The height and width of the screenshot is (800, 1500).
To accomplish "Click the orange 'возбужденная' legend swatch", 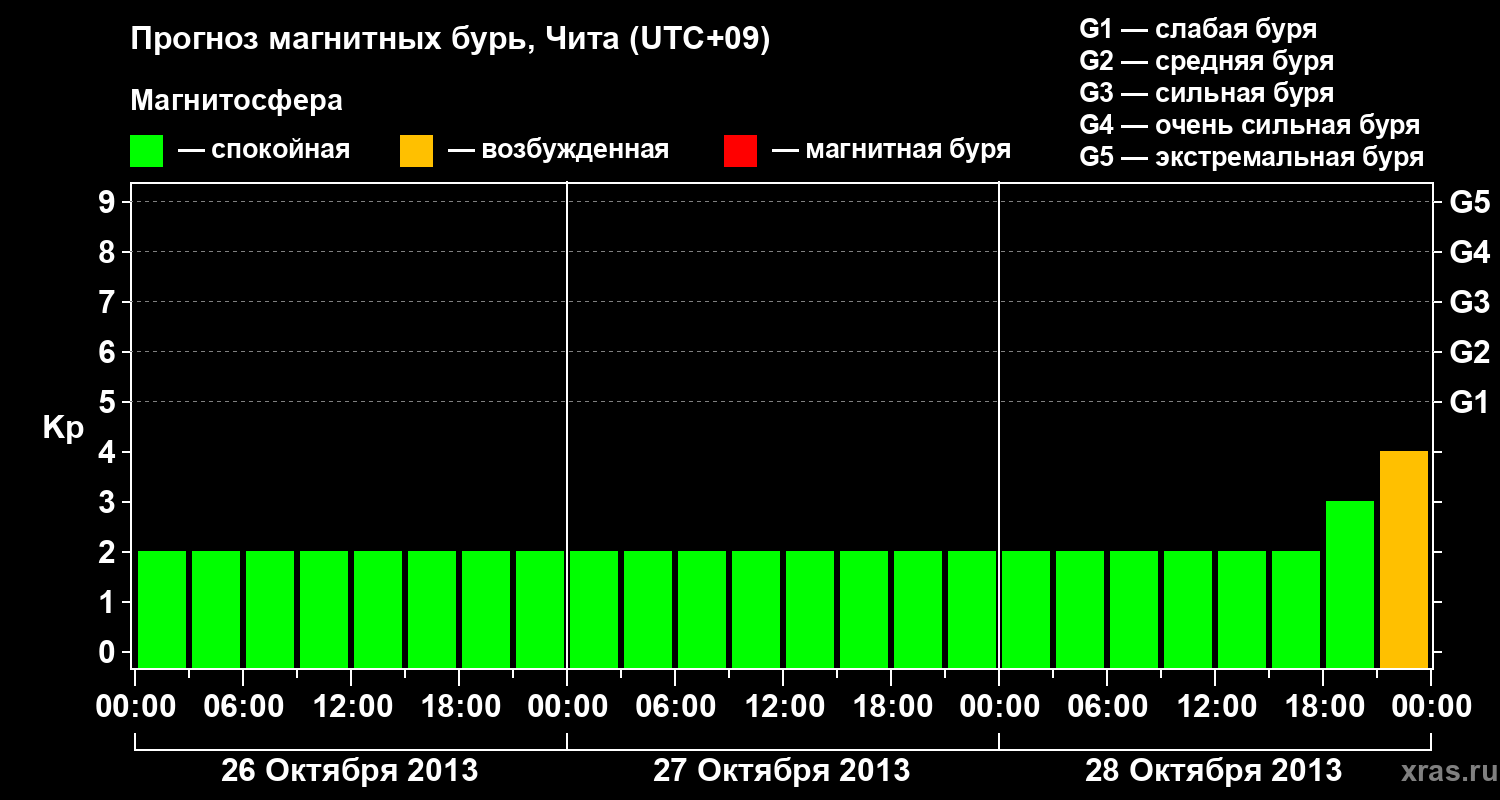I will [x=416, y=150].
